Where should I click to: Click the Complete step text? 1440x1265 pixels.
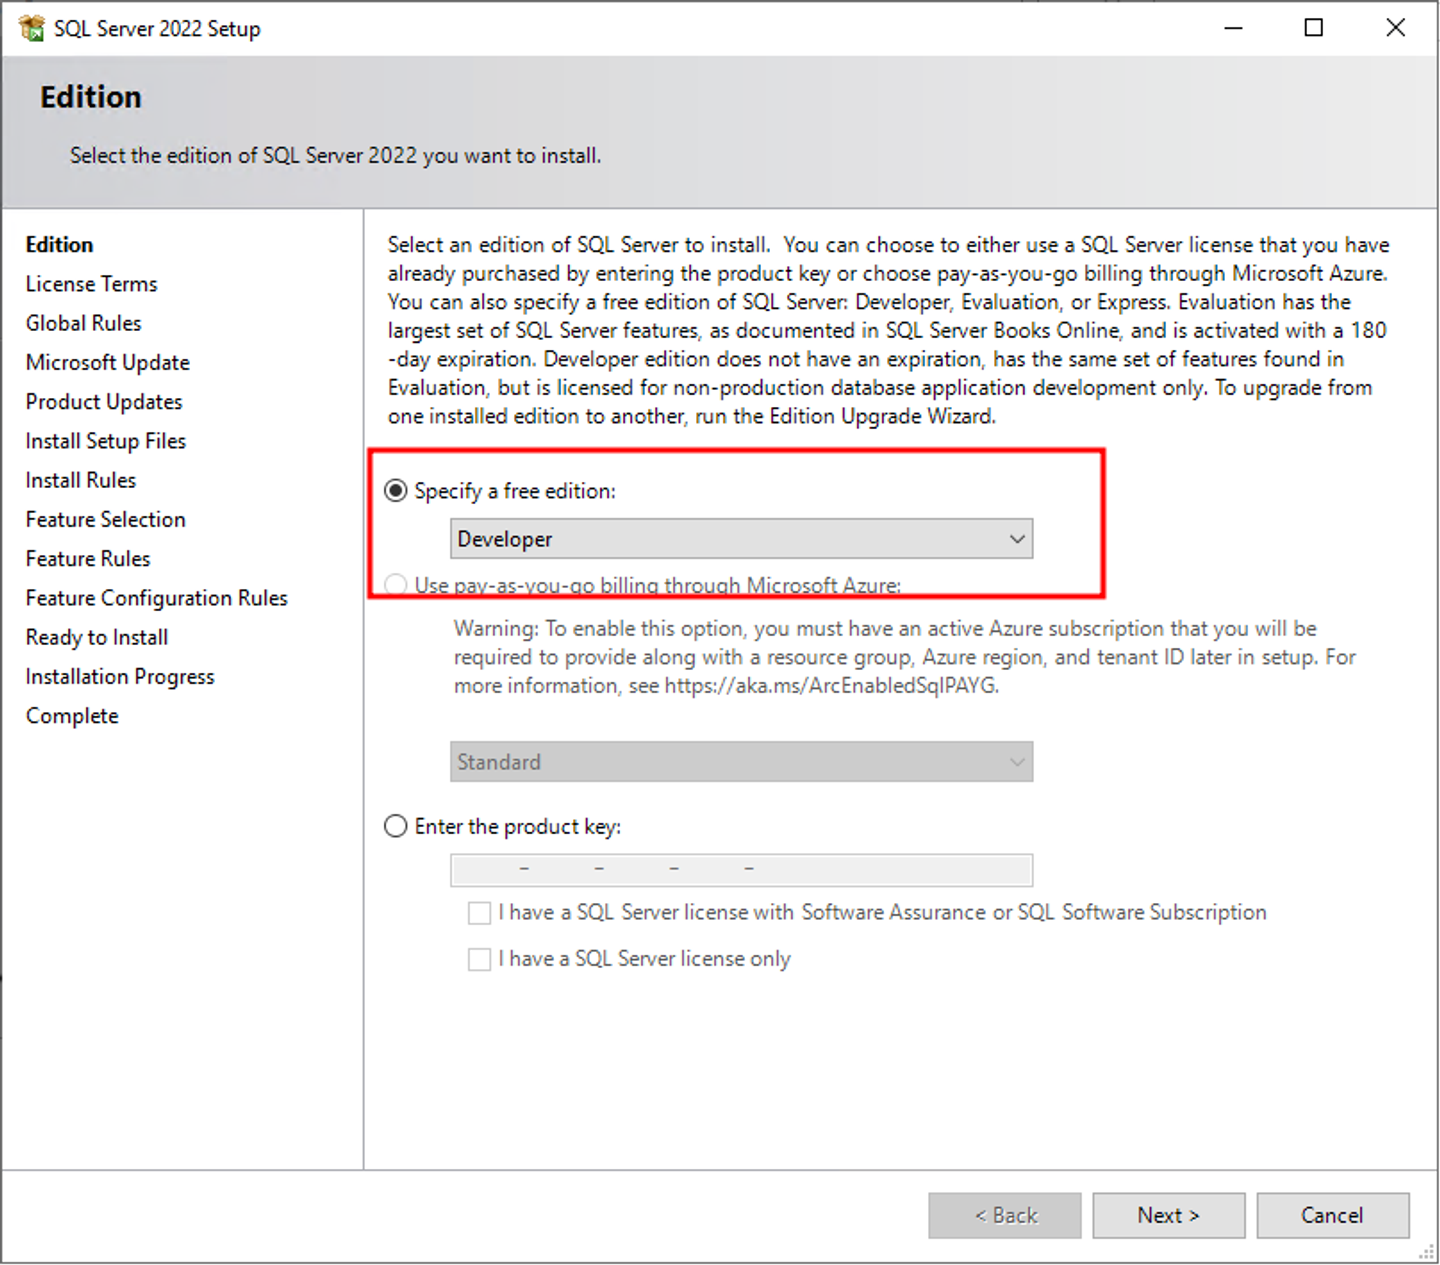coord(72,716)
